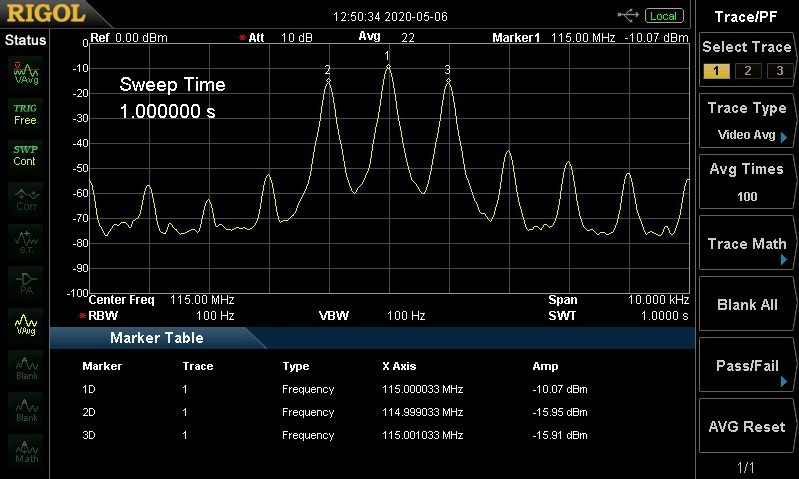Click the Corr correction status icon
Image resolution: width=799 pixels, height=479 pixels.
(26, 199)
